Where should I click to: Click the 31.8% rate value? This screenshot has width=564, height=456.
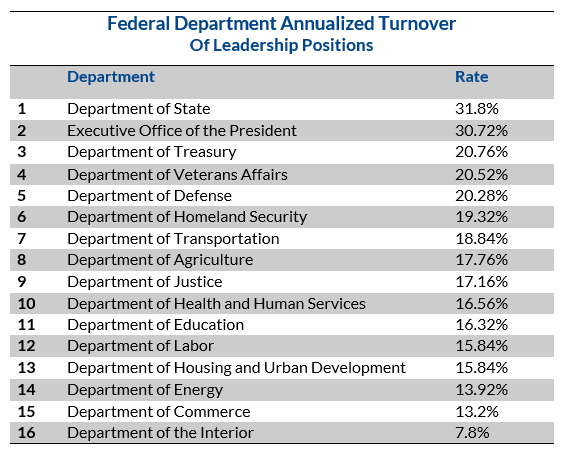coord(477,109)
